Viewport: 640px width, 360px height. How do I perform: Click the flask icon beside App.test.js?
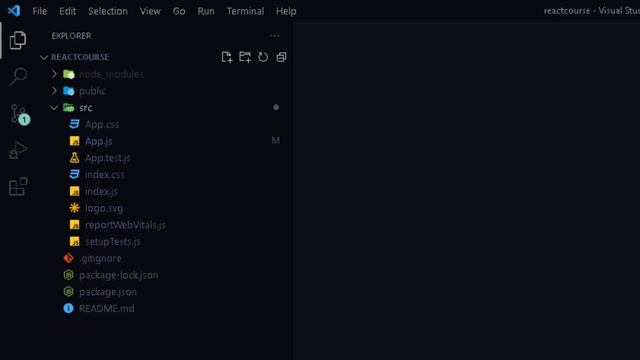[74, 158]
